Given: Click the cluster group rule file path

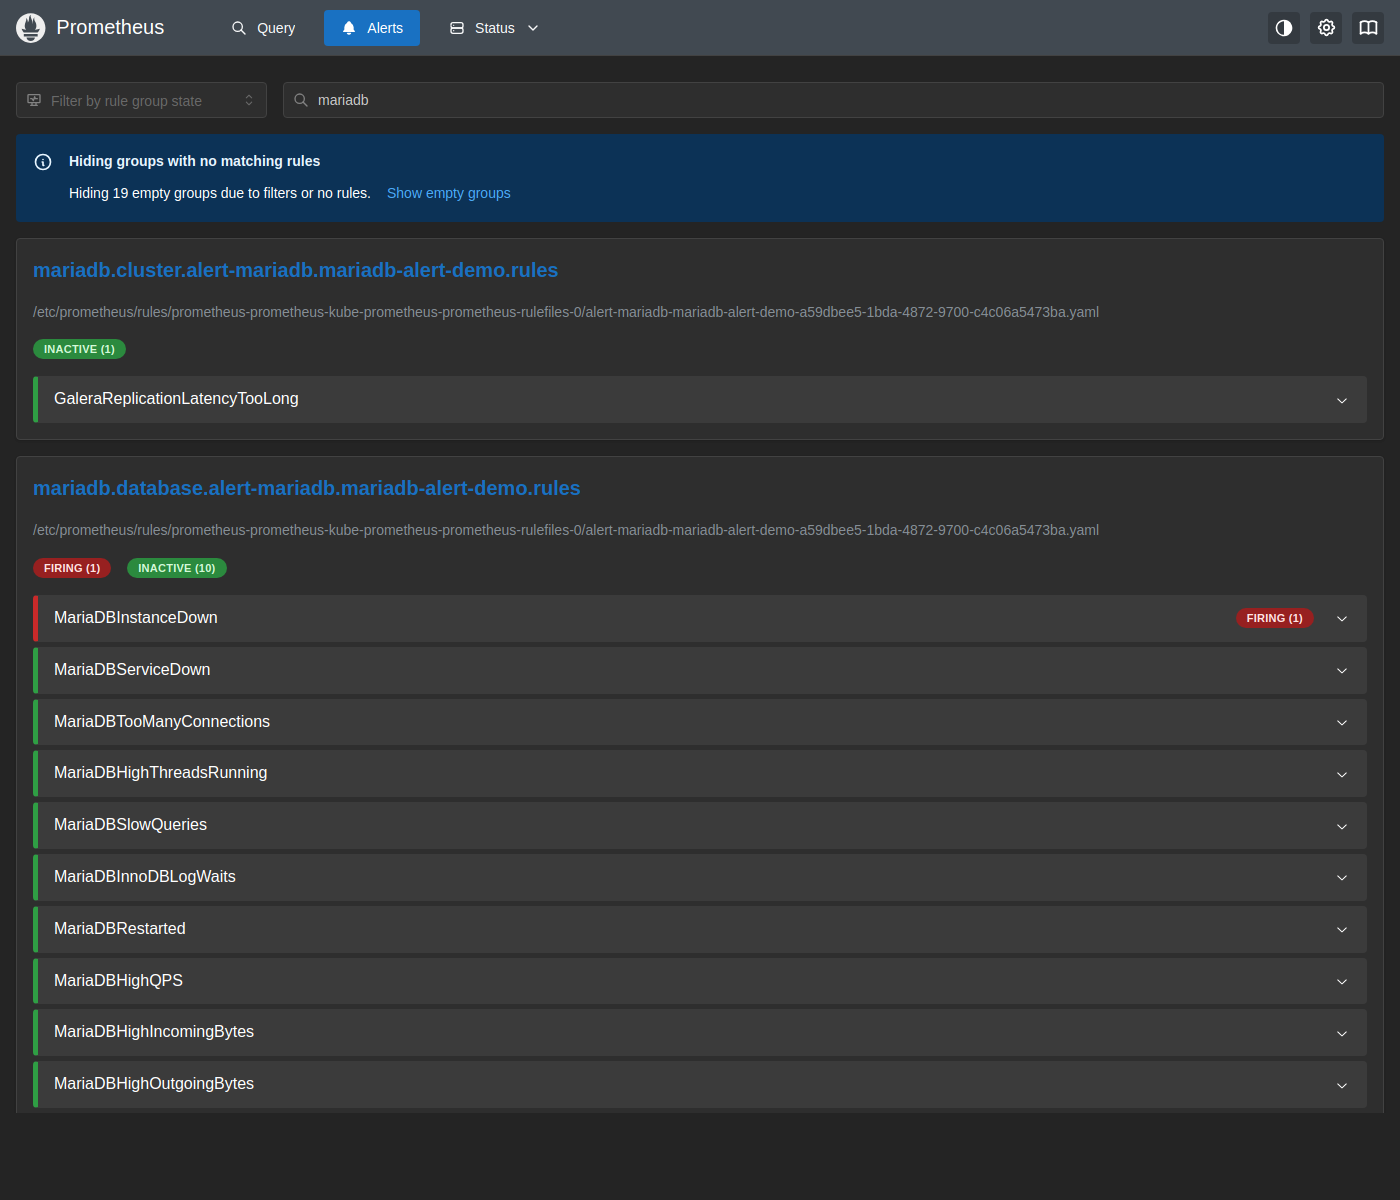Looking at the screenshot, I should click(x=566, y=312).
